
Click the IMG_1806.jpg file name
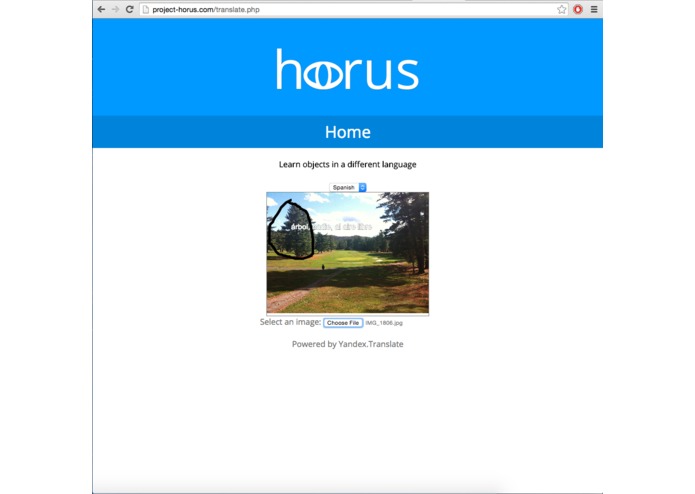click(384, 323)
